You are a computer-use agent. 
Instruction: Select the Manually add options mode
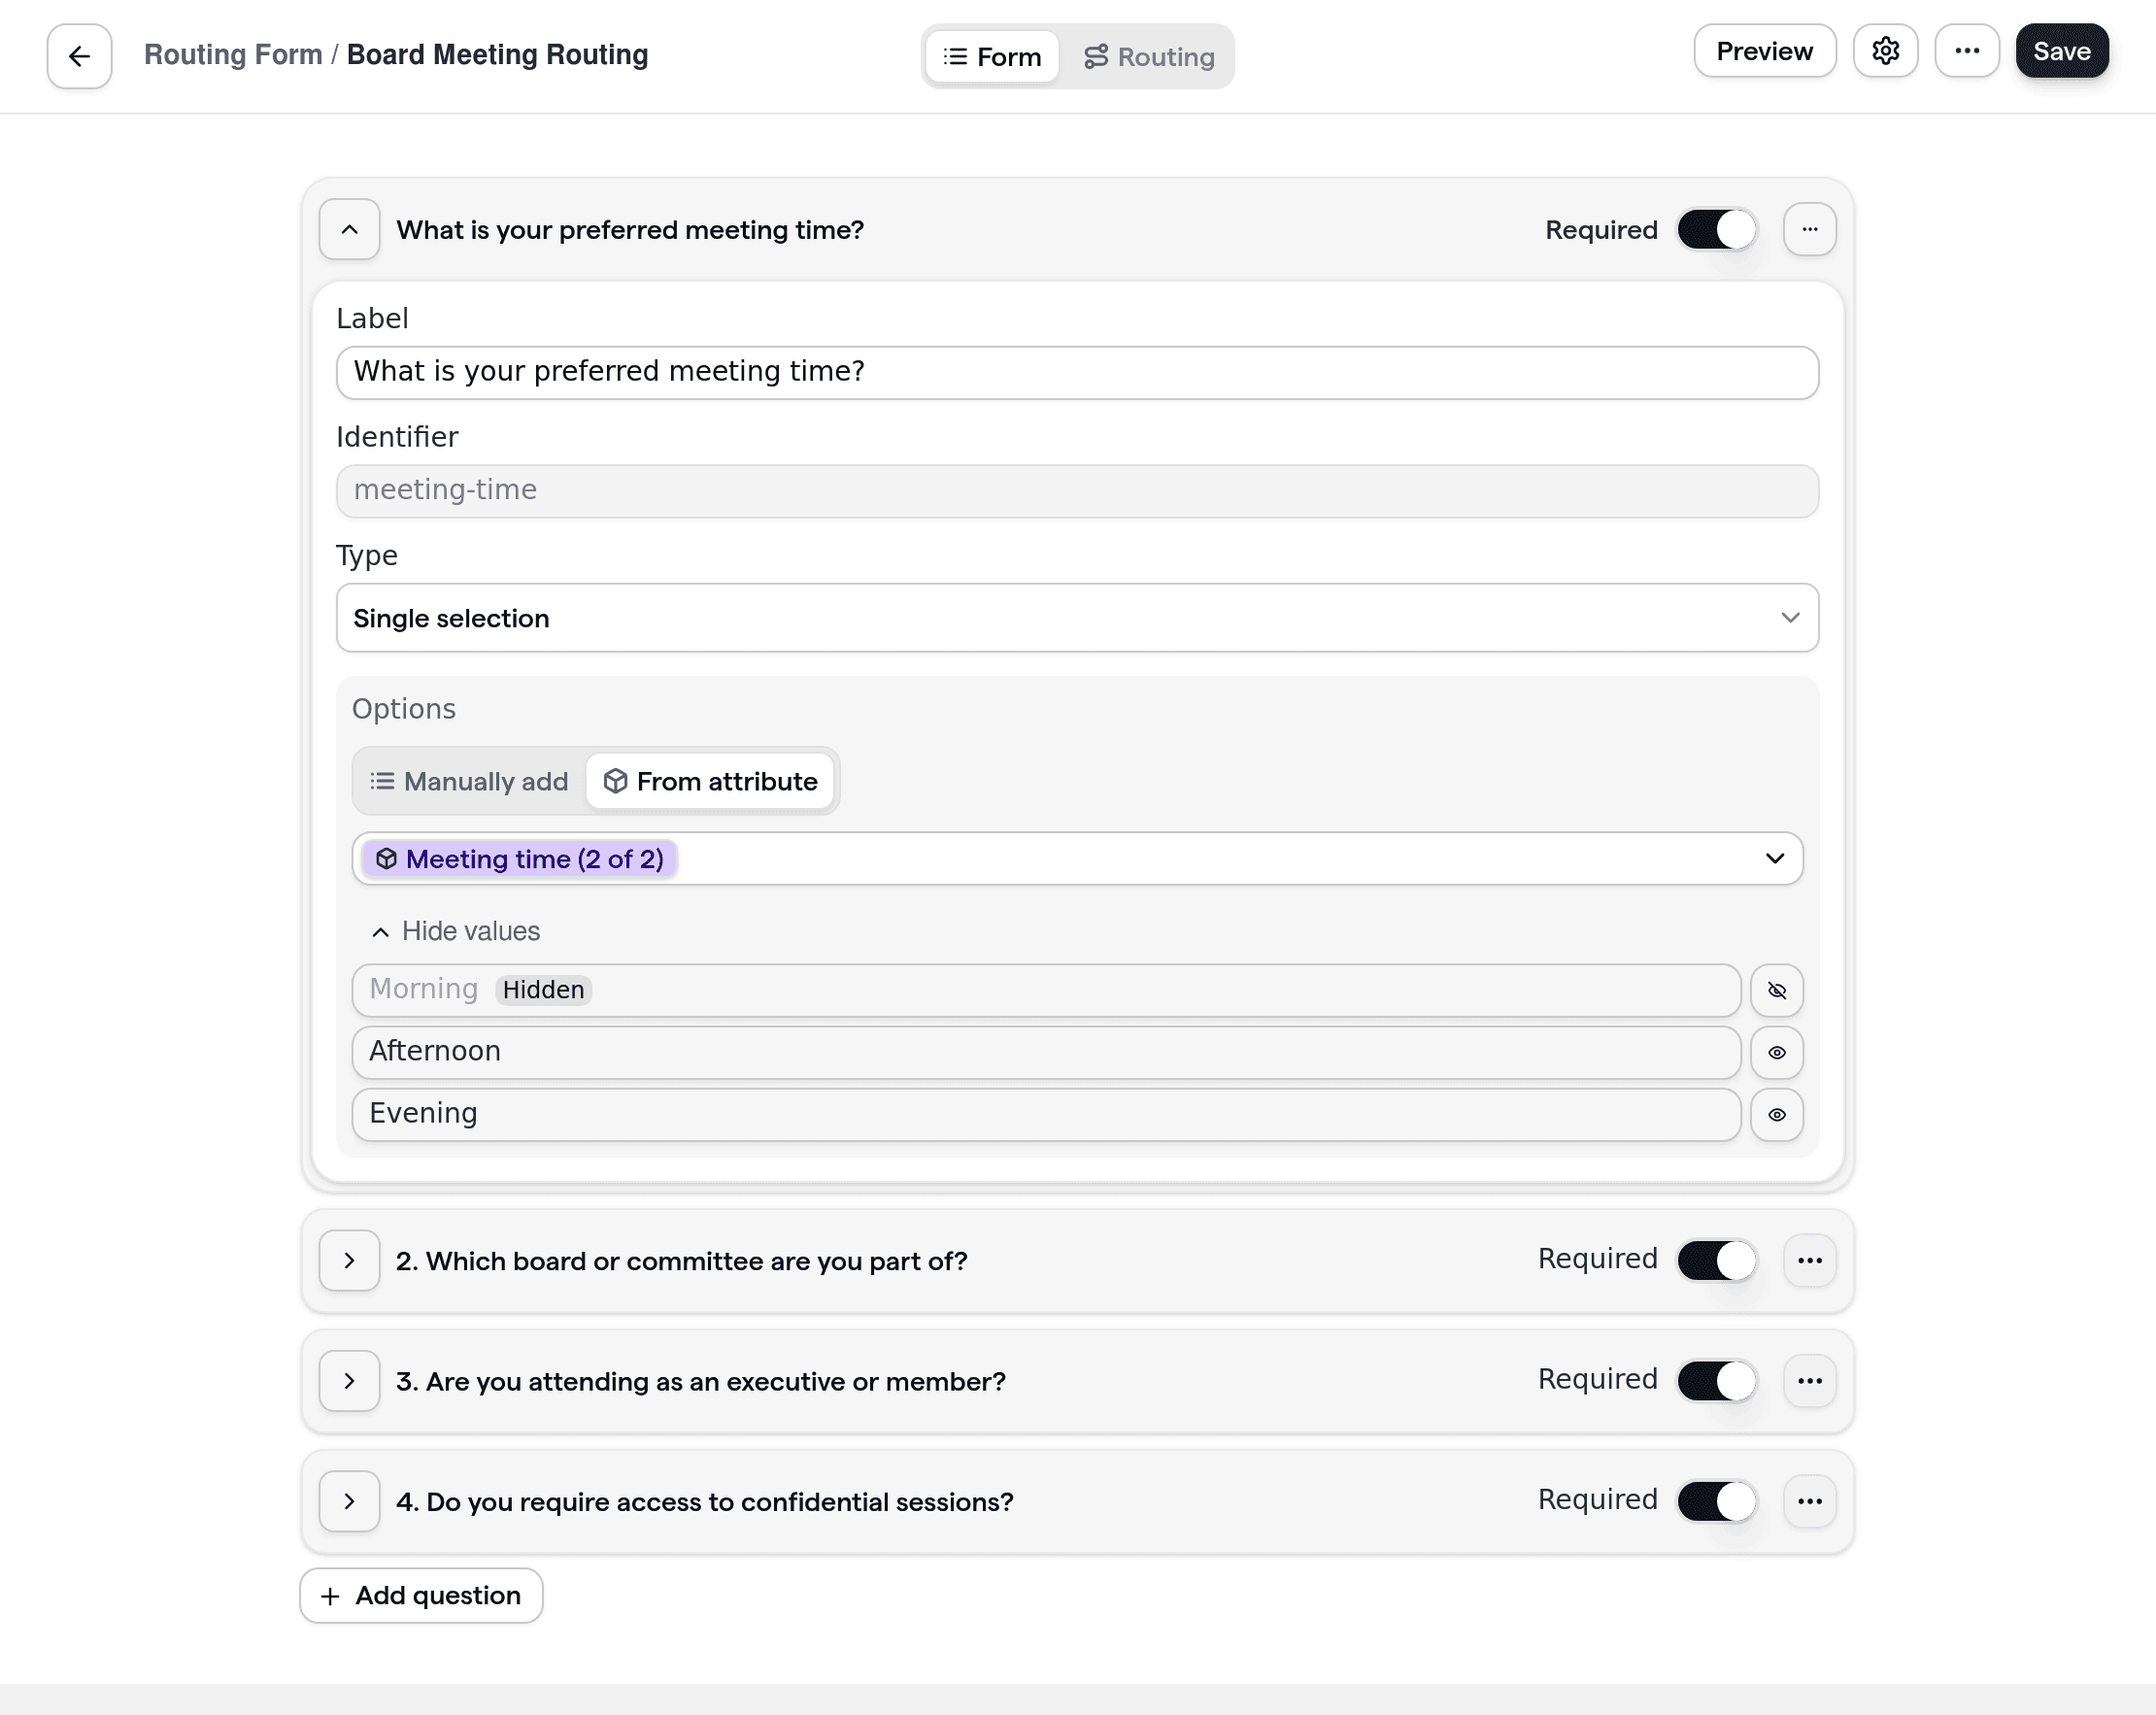click(467, 781)
